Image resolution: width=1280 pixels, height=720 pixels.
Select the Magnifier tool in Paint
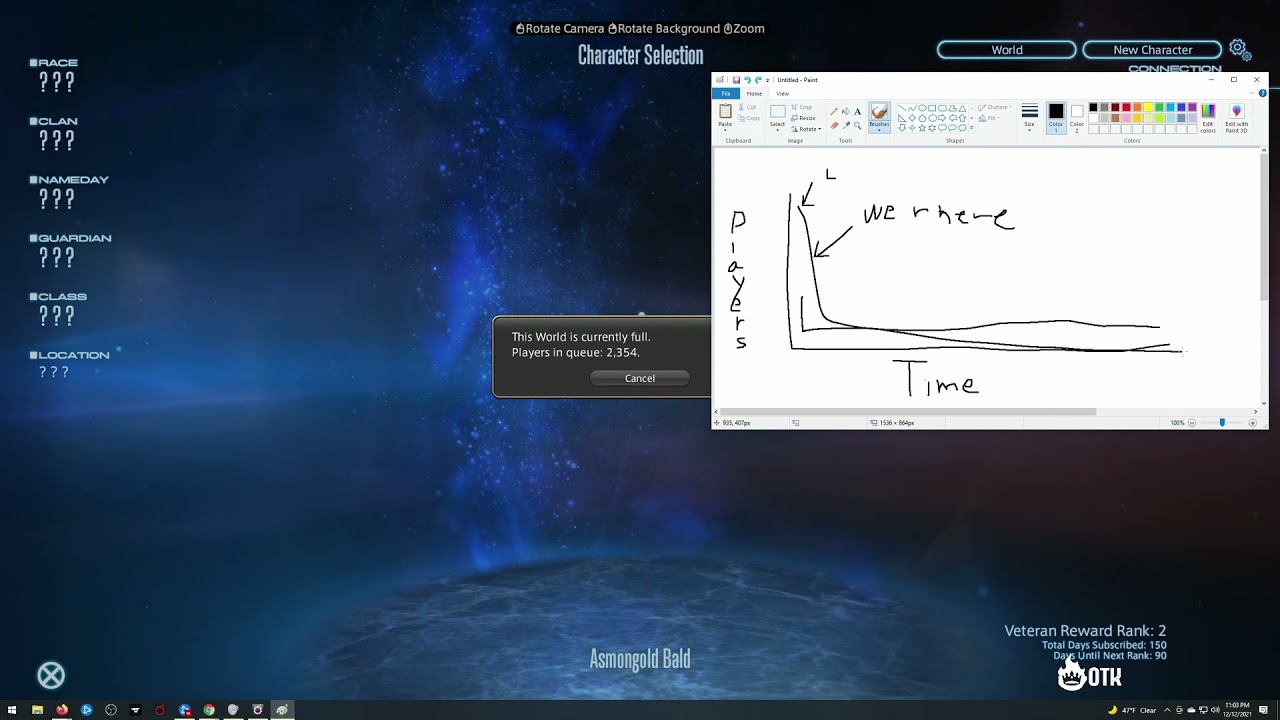857,125
